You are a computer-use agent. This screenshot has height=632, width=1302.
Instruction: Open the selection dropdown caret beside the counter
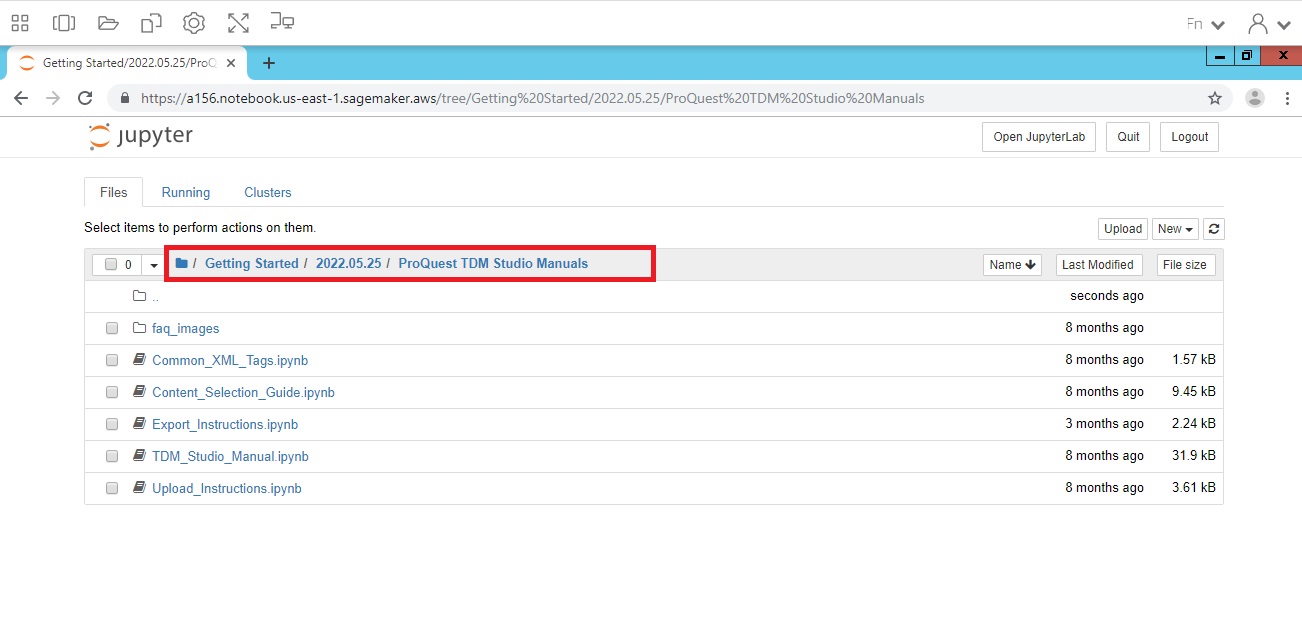coord(154,265)
